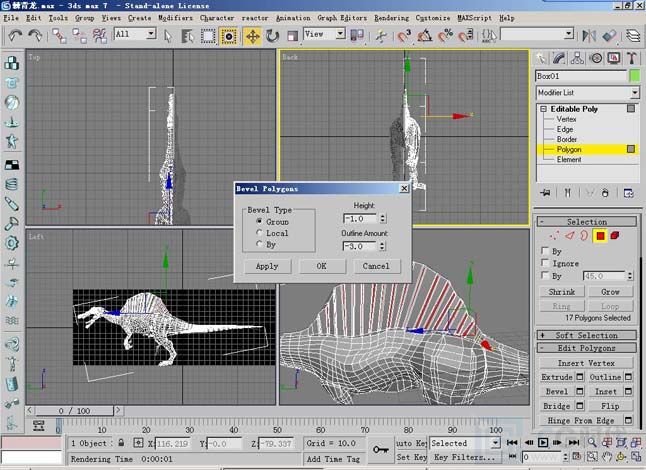Toggle the 3D Snaps icon

coord(404,36)
